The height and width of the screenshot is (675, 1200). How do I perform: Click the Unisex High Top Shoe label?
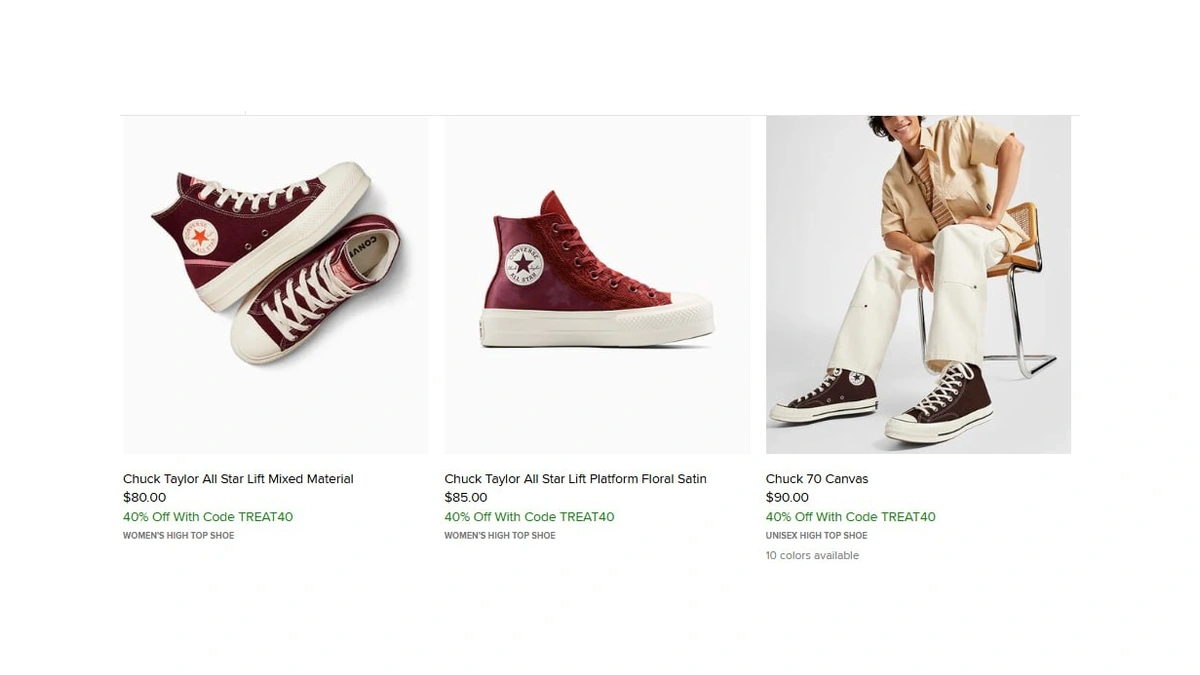tap(816, 536)
